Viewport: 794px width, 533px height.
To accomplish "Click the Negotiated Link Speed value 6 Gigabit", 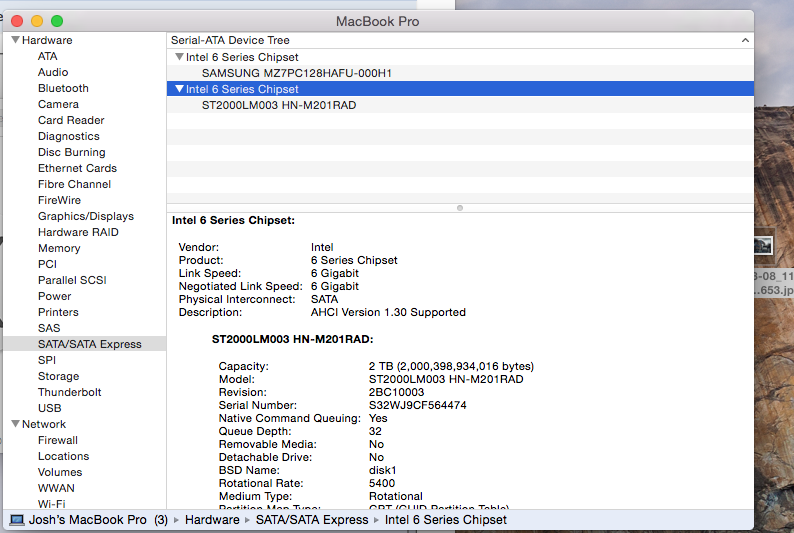I will click(335, 286).
